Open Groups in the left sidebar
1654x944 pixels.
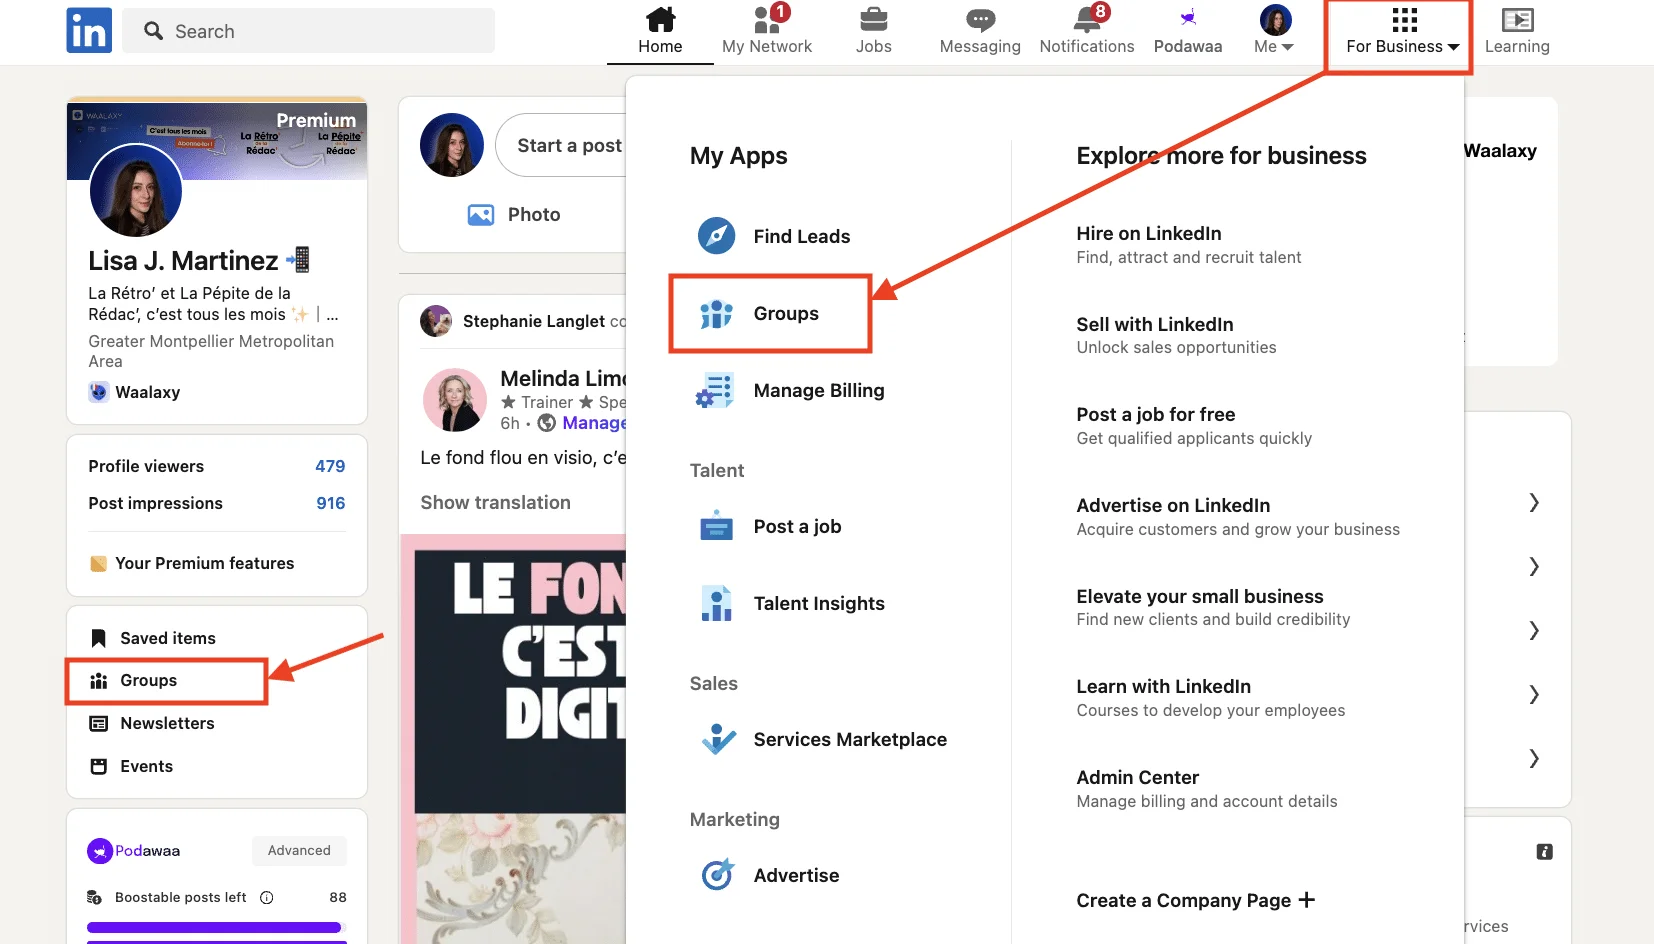click(x=134, y=681)
